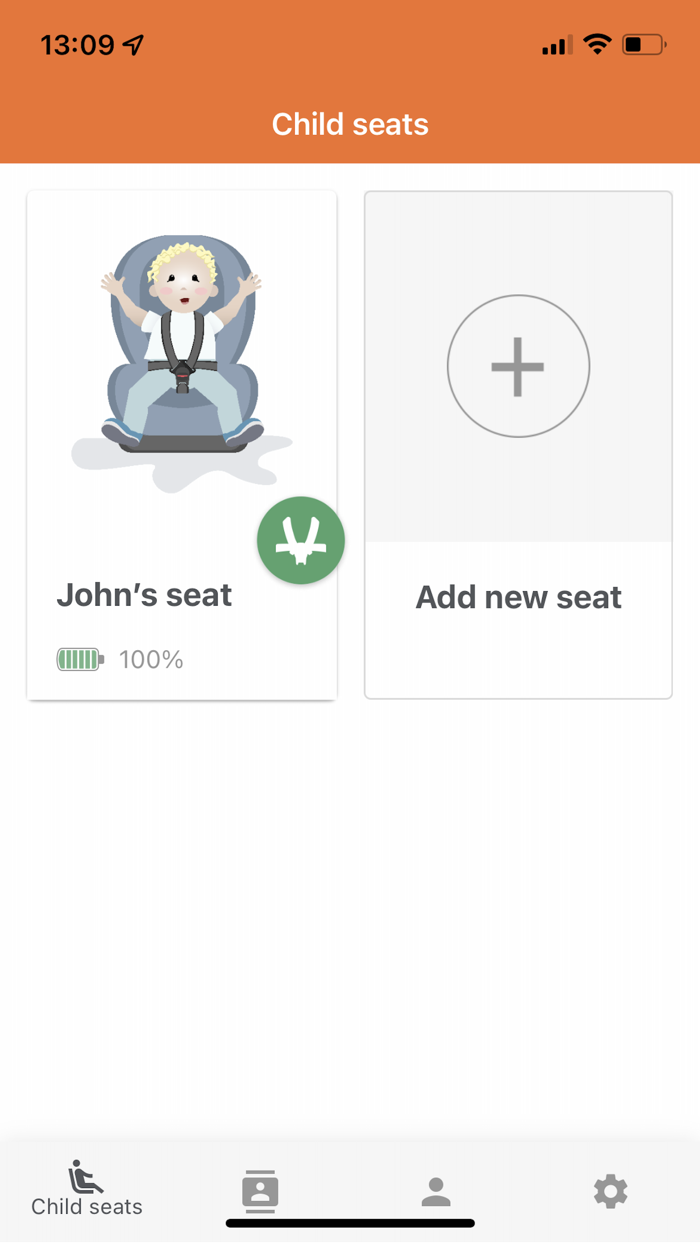Open the profile person tab icon
Screen dimensions: 700x1244
pos(435,1191)
